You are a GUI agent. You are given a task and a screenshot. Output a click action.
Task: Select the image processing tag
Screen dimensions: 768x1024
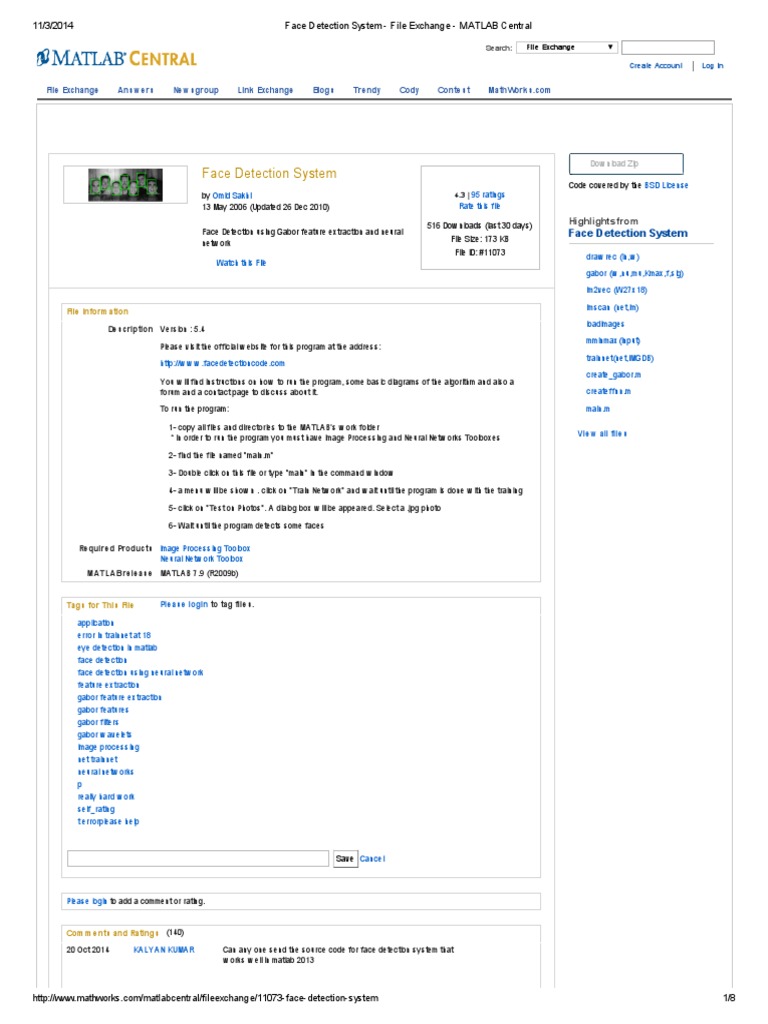pos(108,747)
